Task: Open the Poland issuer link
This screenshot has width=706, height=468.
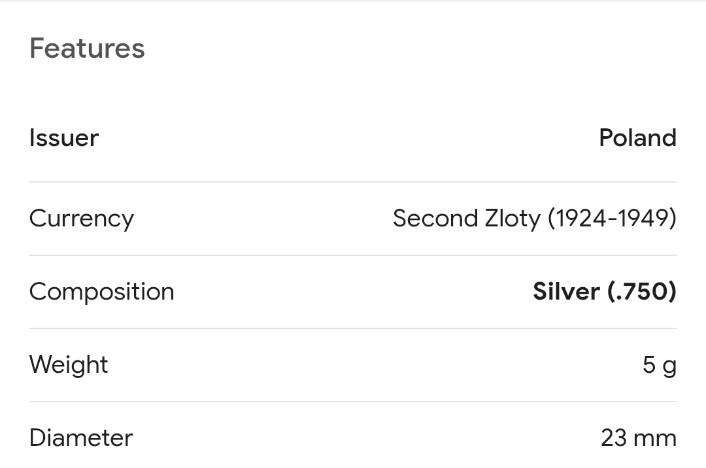Action: coord(638,138)
